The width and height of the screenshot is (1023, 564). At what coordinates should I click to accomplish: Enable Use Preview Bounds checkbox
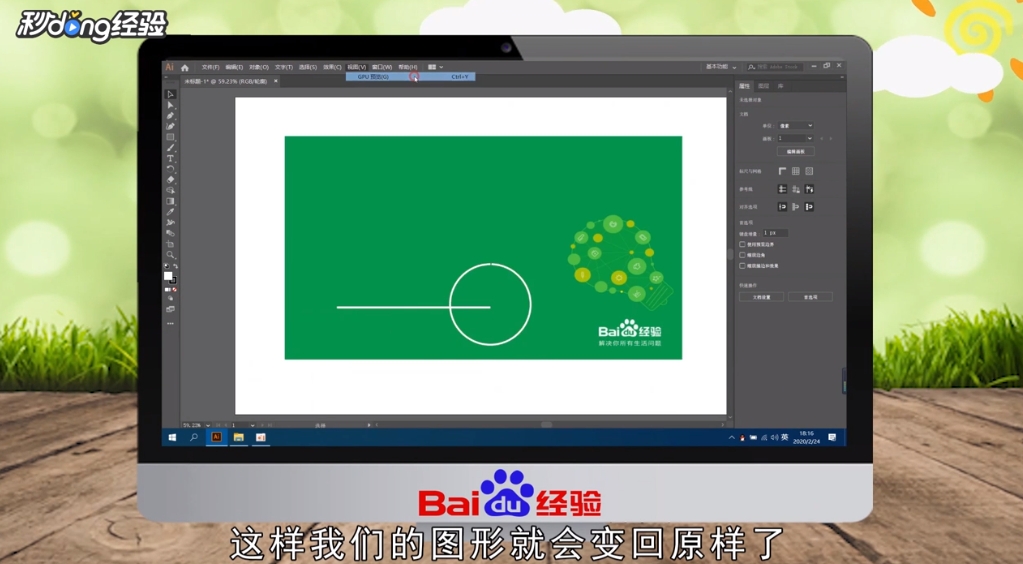(742, 244)
